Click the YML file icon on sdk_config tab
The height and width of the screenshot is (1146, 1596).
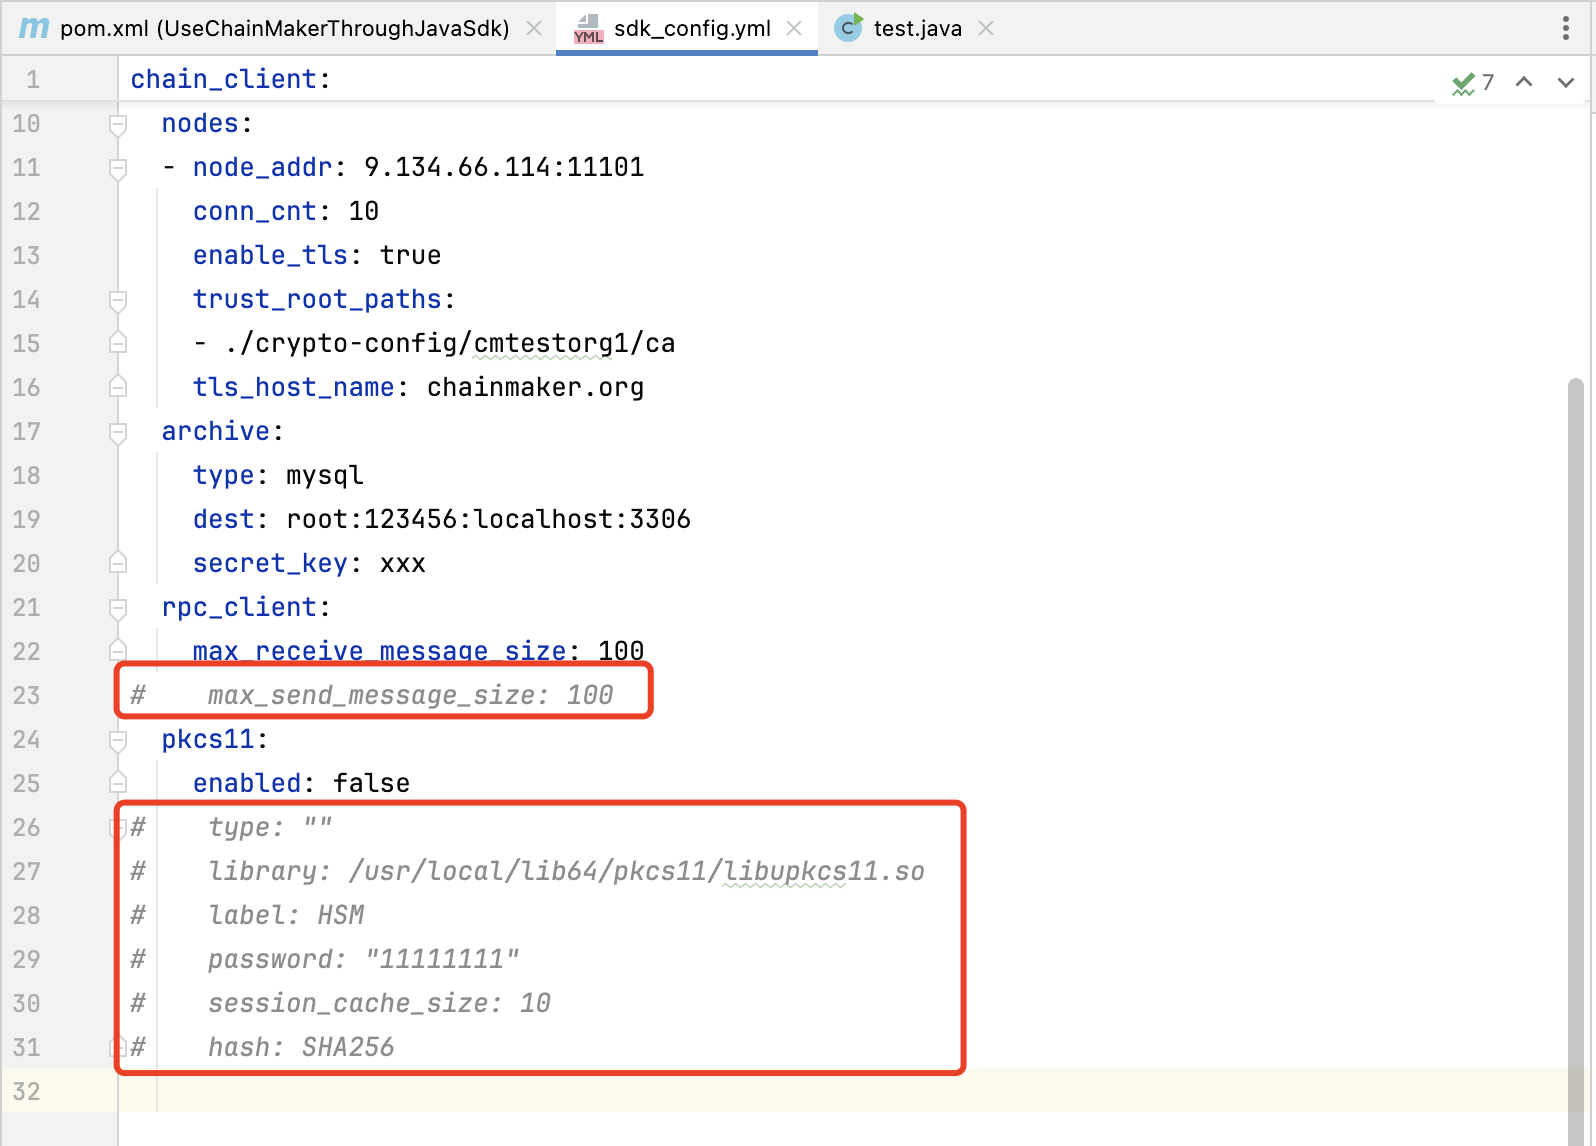(x=588, y=29)
